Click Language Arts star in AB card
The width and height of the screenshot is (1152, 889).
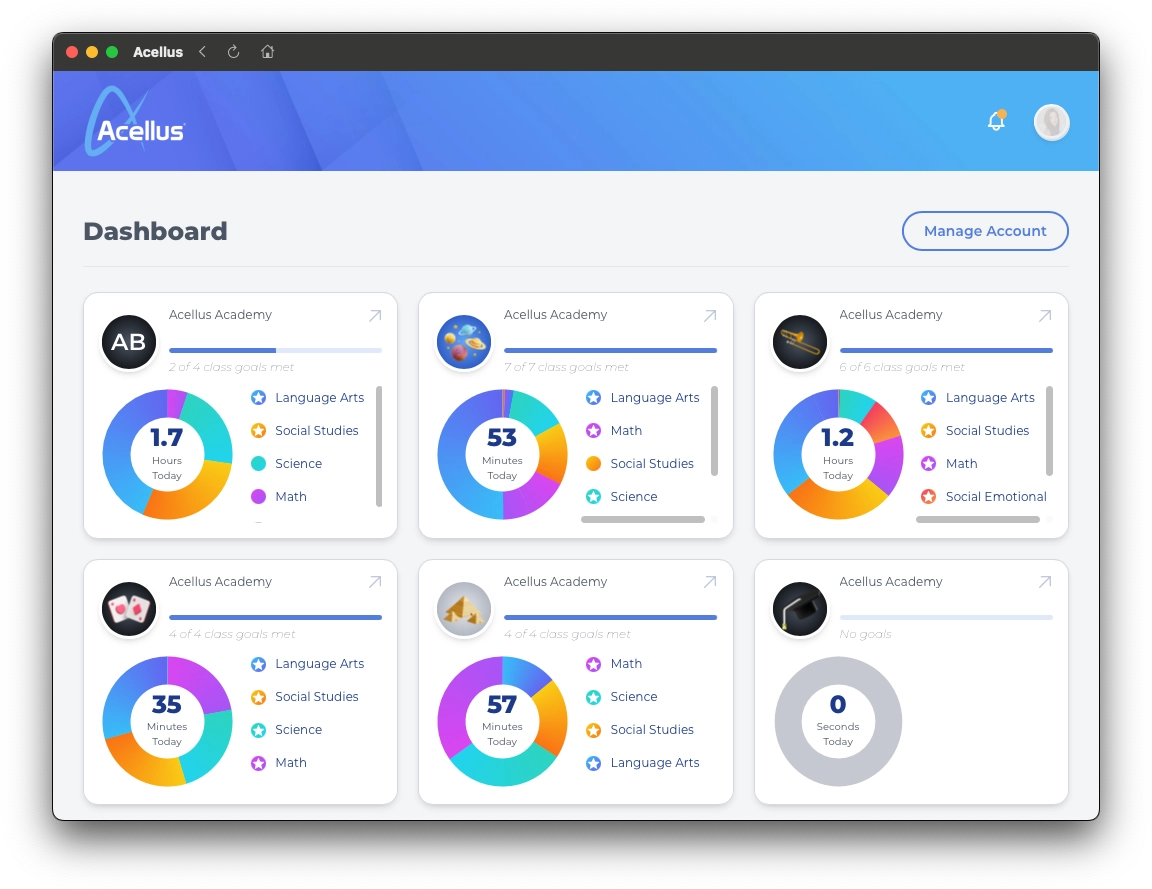point(259,397)
